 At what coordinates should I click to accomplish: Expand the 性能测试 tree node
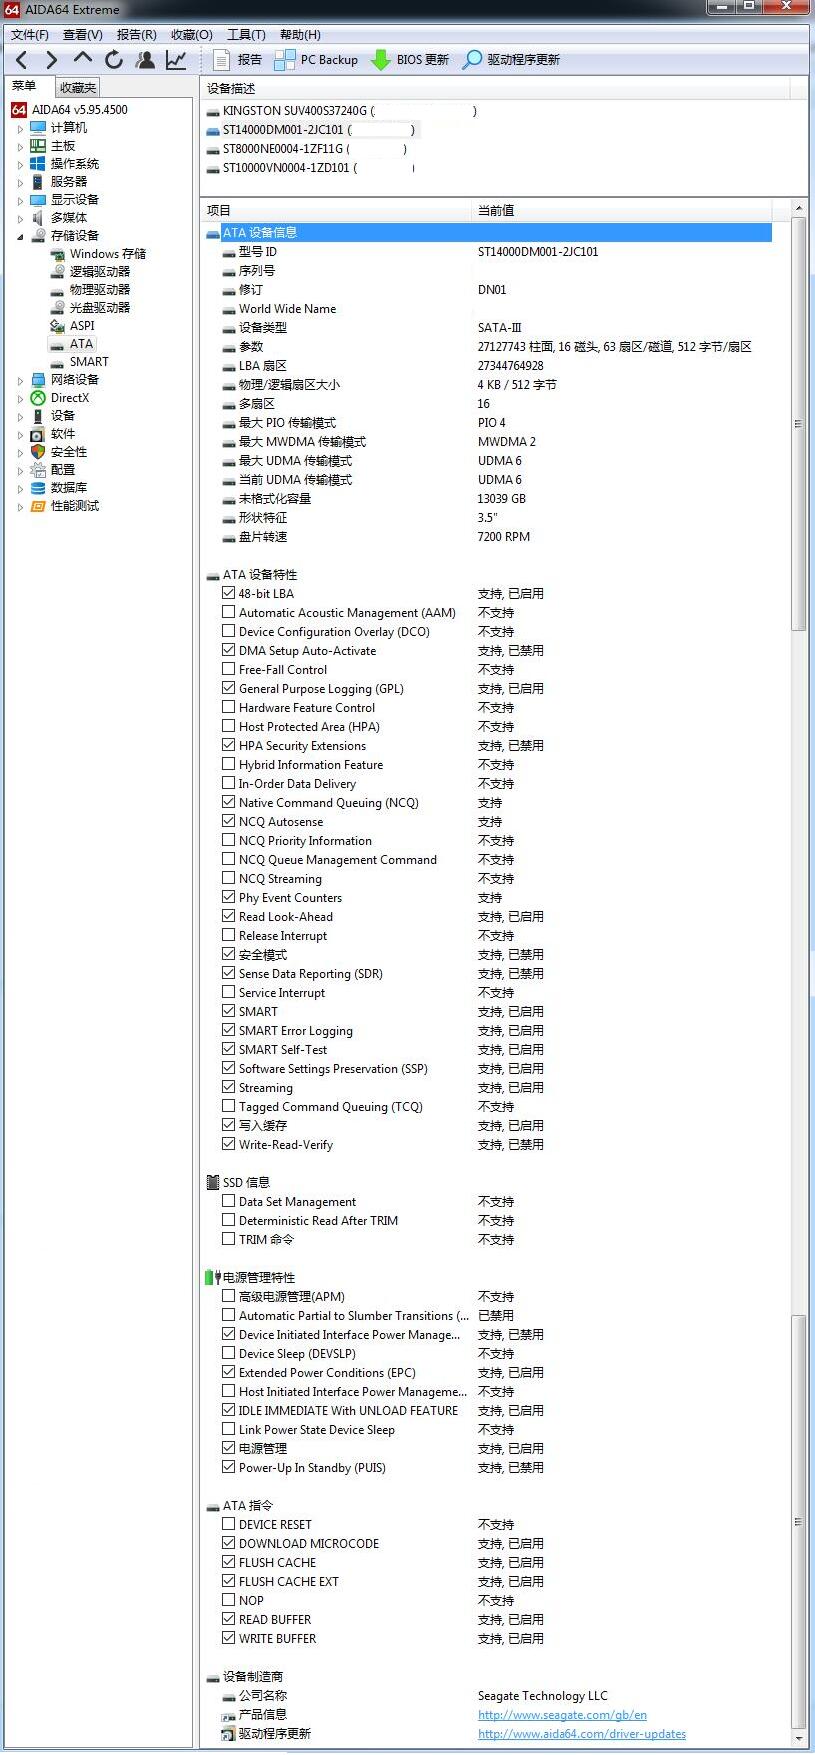coord(20,506)
